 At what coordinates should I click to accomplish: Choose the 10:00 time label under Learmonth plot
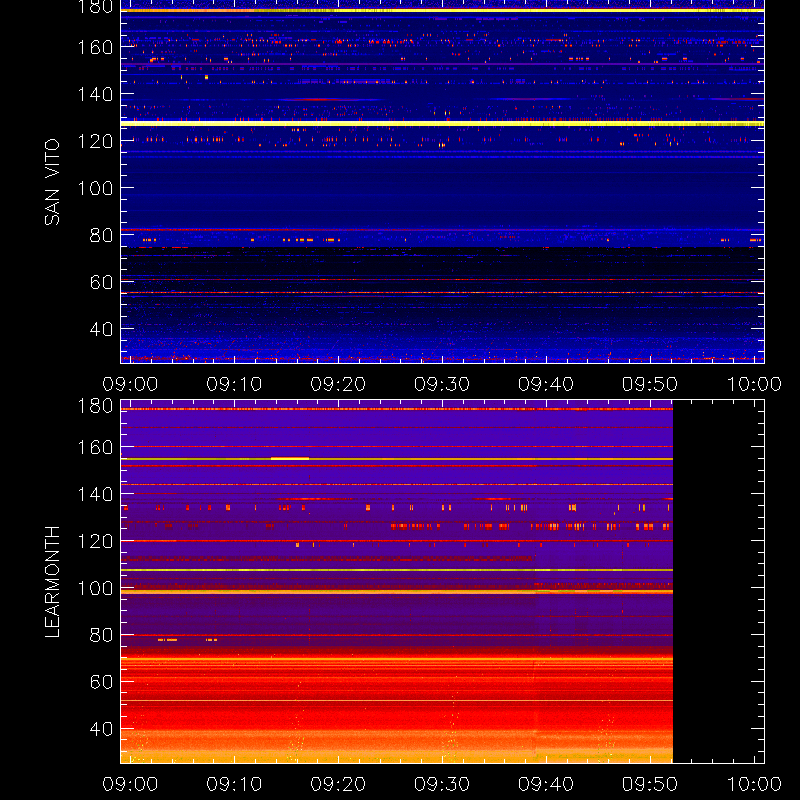(x=754, y=784)
